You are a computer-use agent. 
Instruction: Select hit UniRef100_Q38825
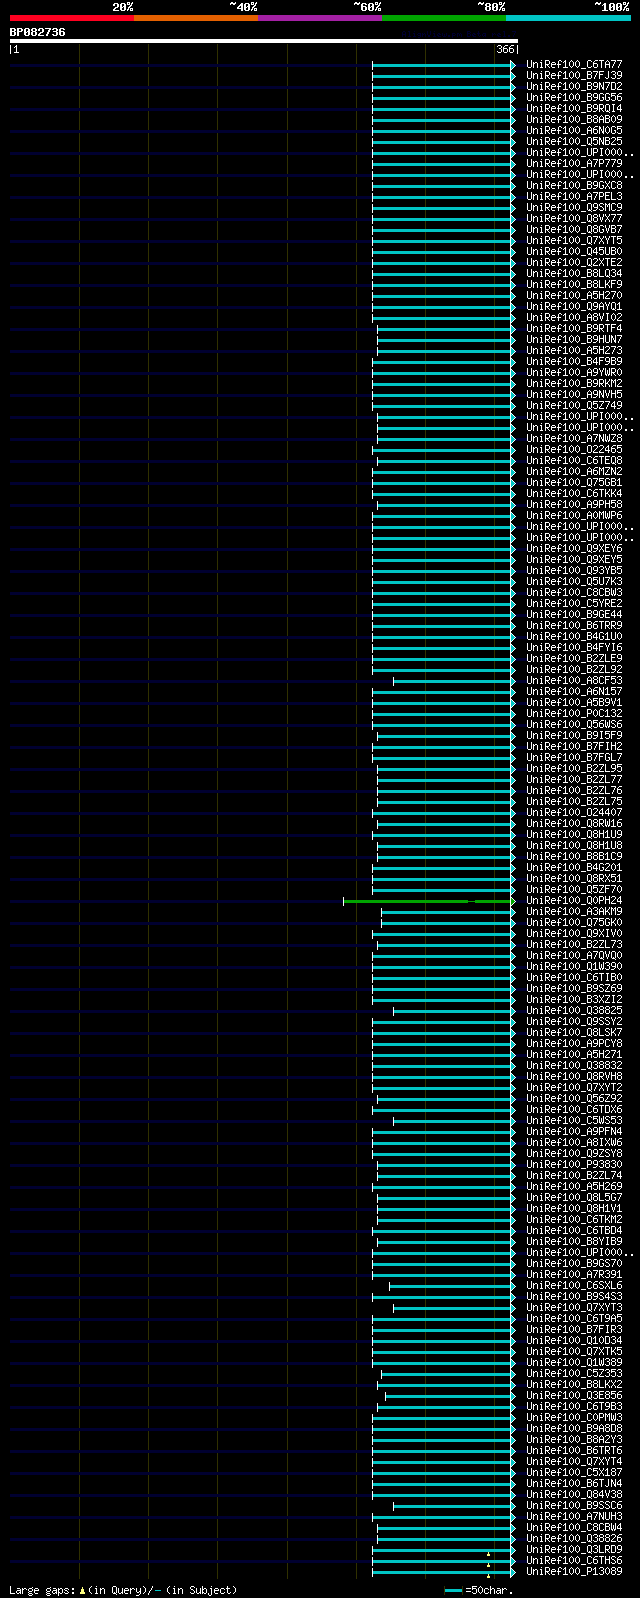coord(574,1011)
